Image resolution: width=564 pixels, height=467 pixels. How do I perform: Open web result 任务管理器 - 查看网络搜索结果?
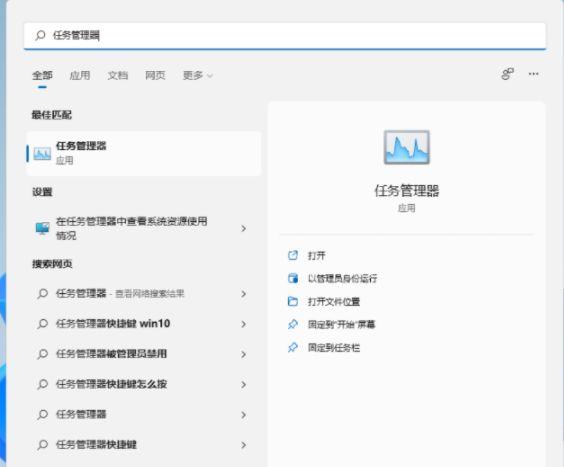point(144,294)
